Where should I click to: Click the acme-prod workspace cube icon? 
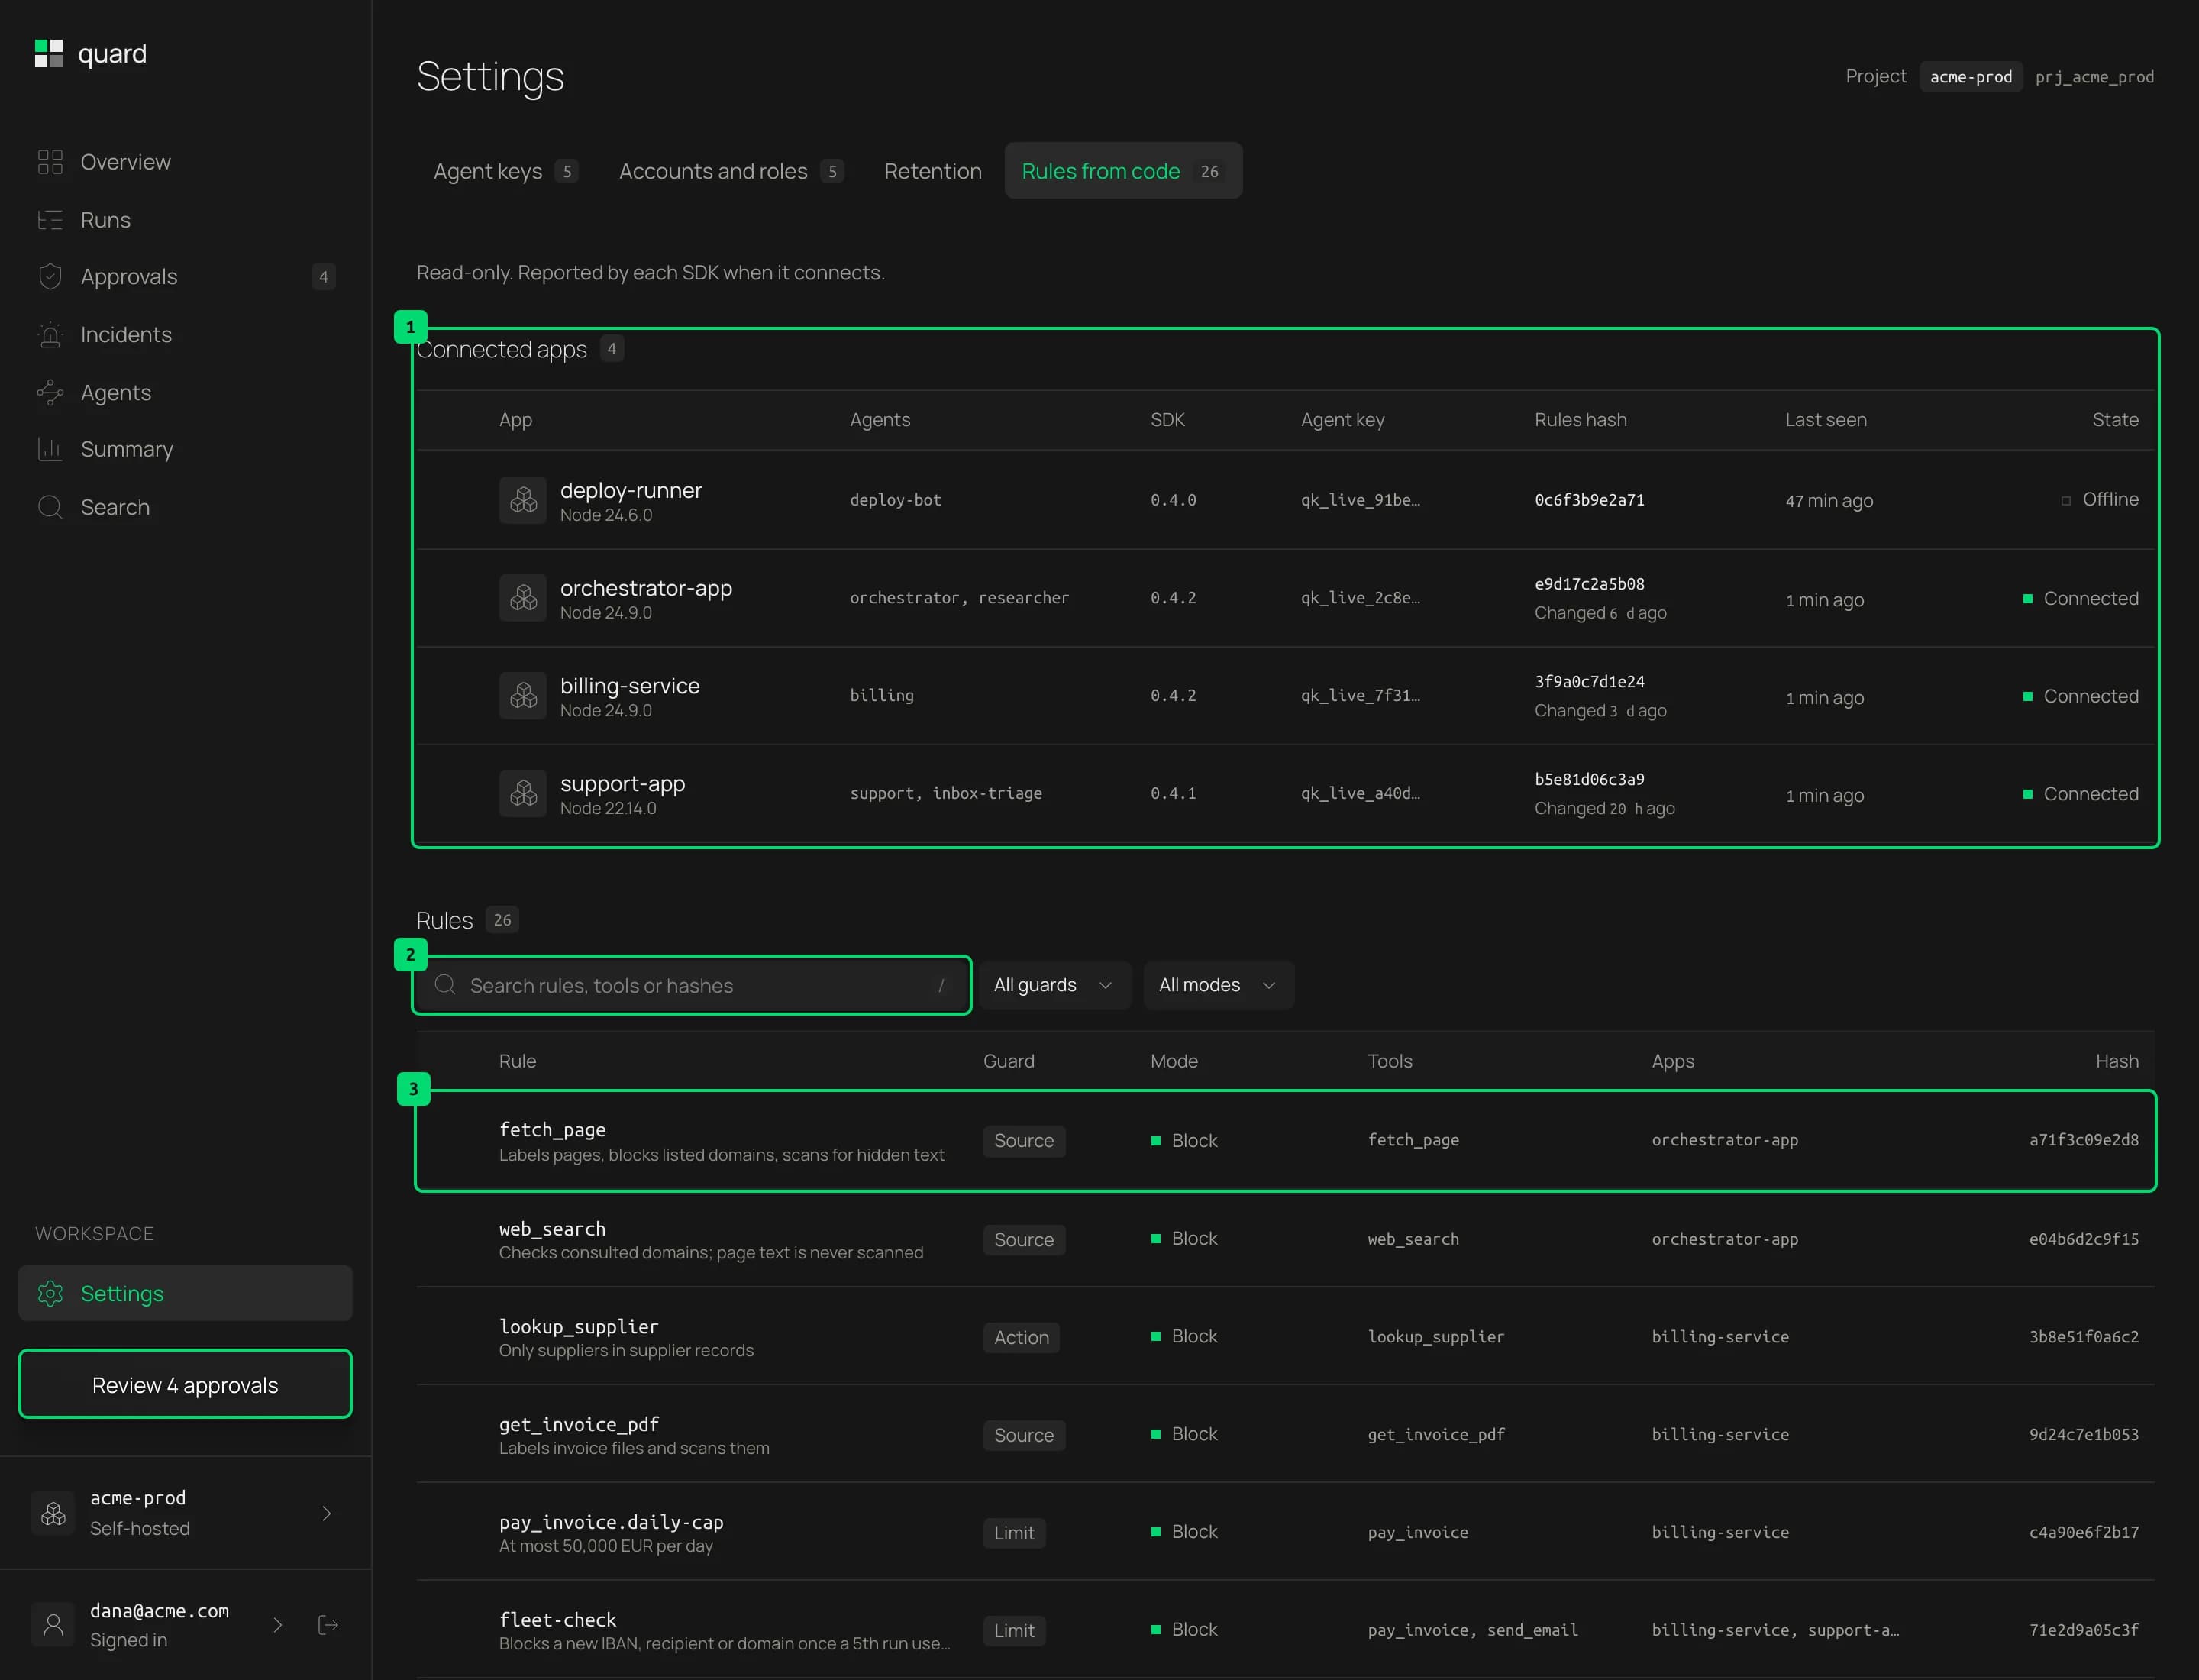click(53, 1513)
